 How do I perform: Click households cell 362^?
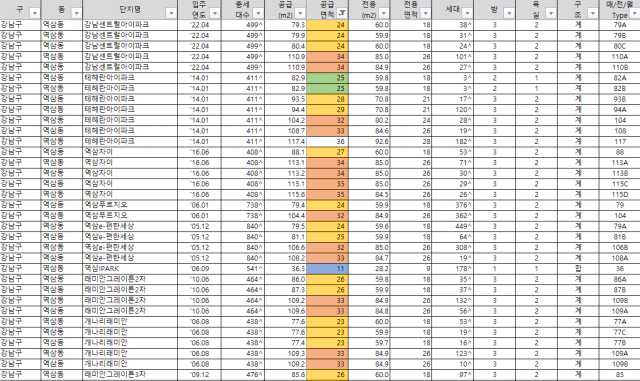pyautogui.click(x=453, y=216)
